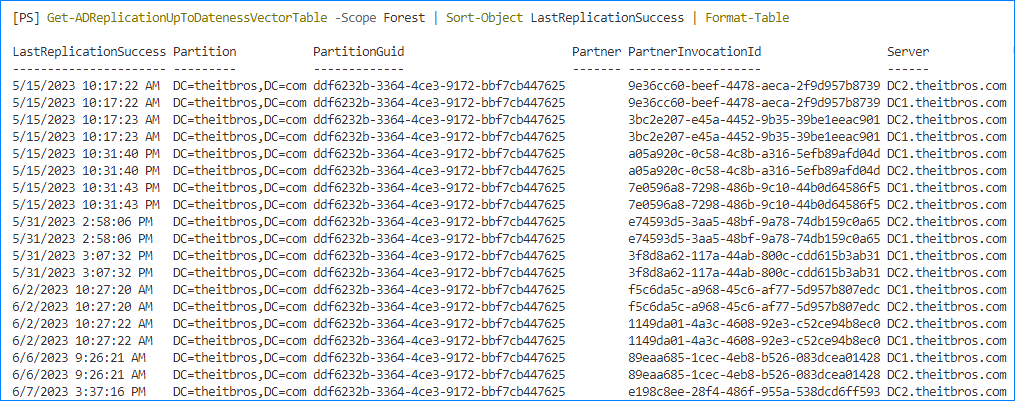Click the [PS] prompt marker
Screen dimensions: 1015x401
[x=26, y=18]
